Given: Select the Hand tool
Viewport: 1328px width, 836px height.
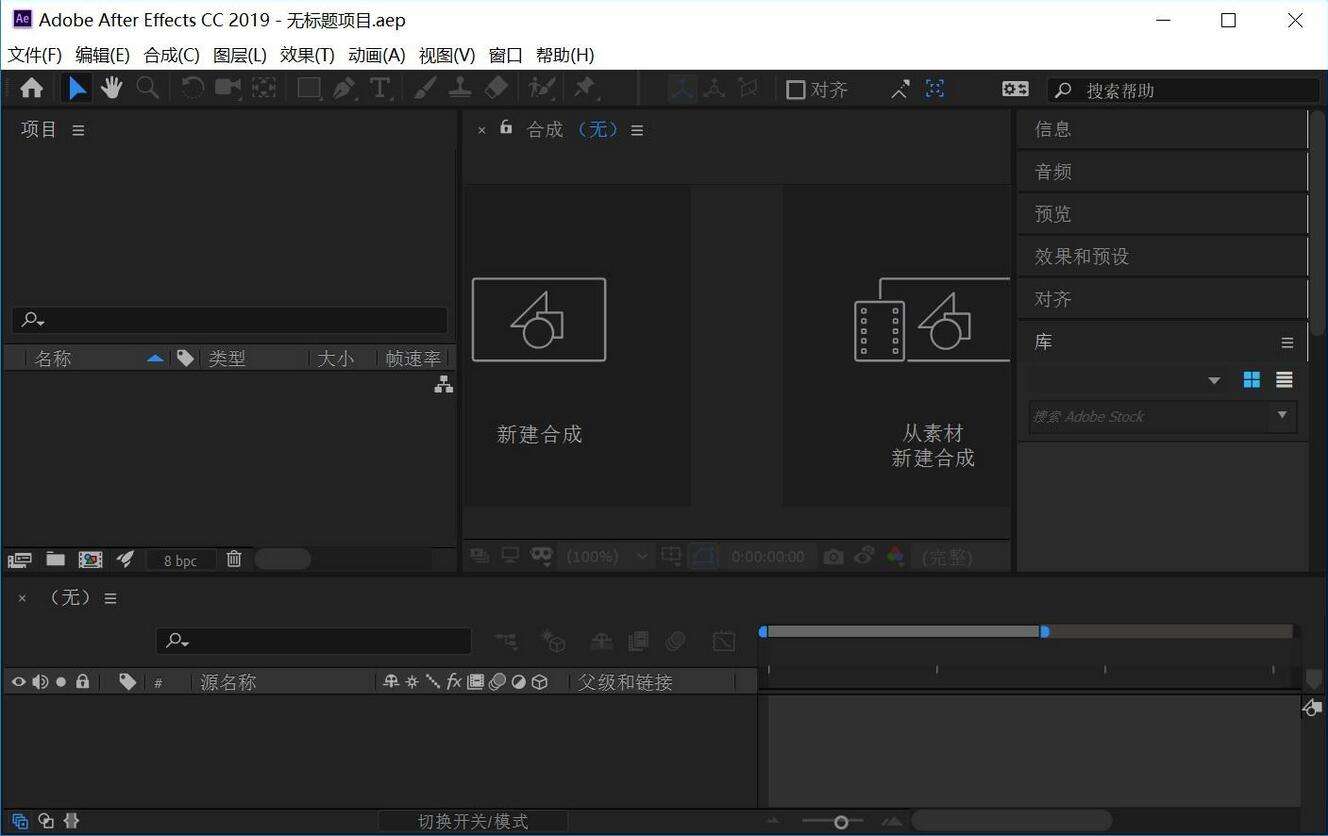Looking at the screenshot, I should click(x=111, y=89).
